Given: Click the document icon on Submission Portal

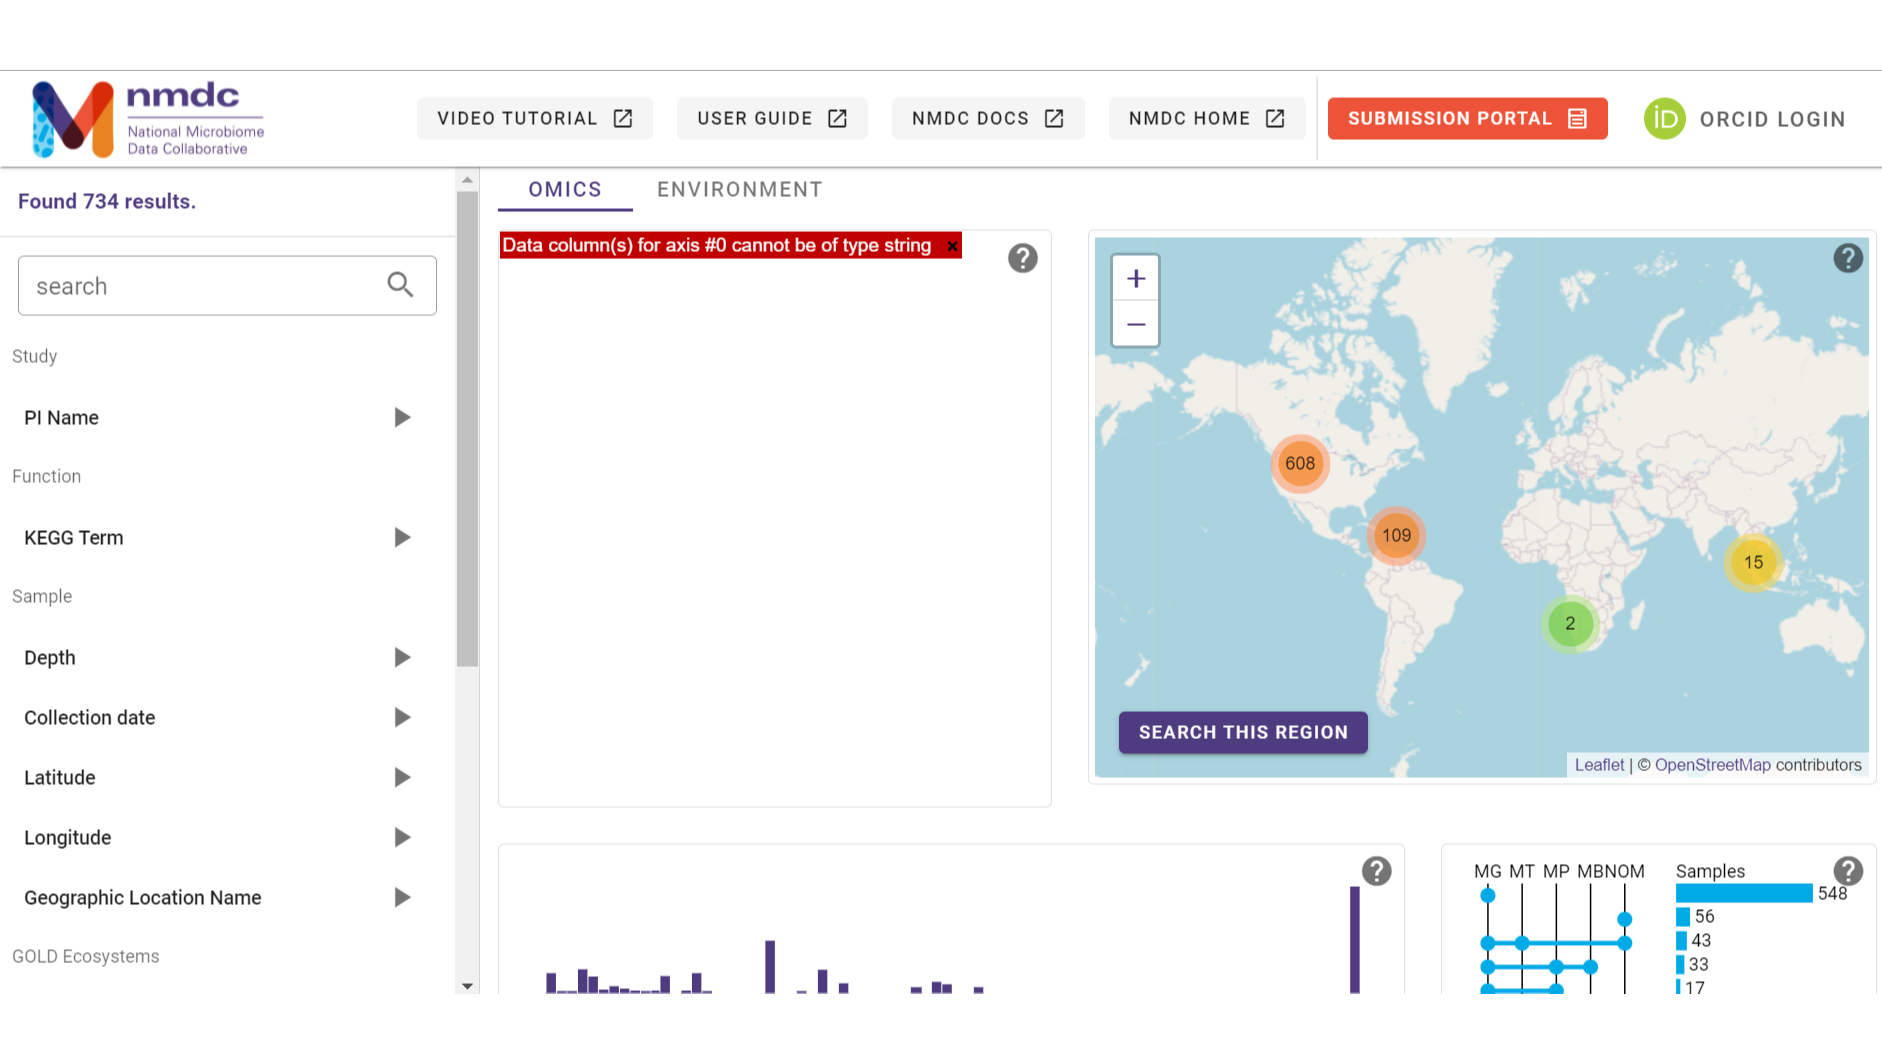Looking at the screenshot, I should [x=1578, y=119].
